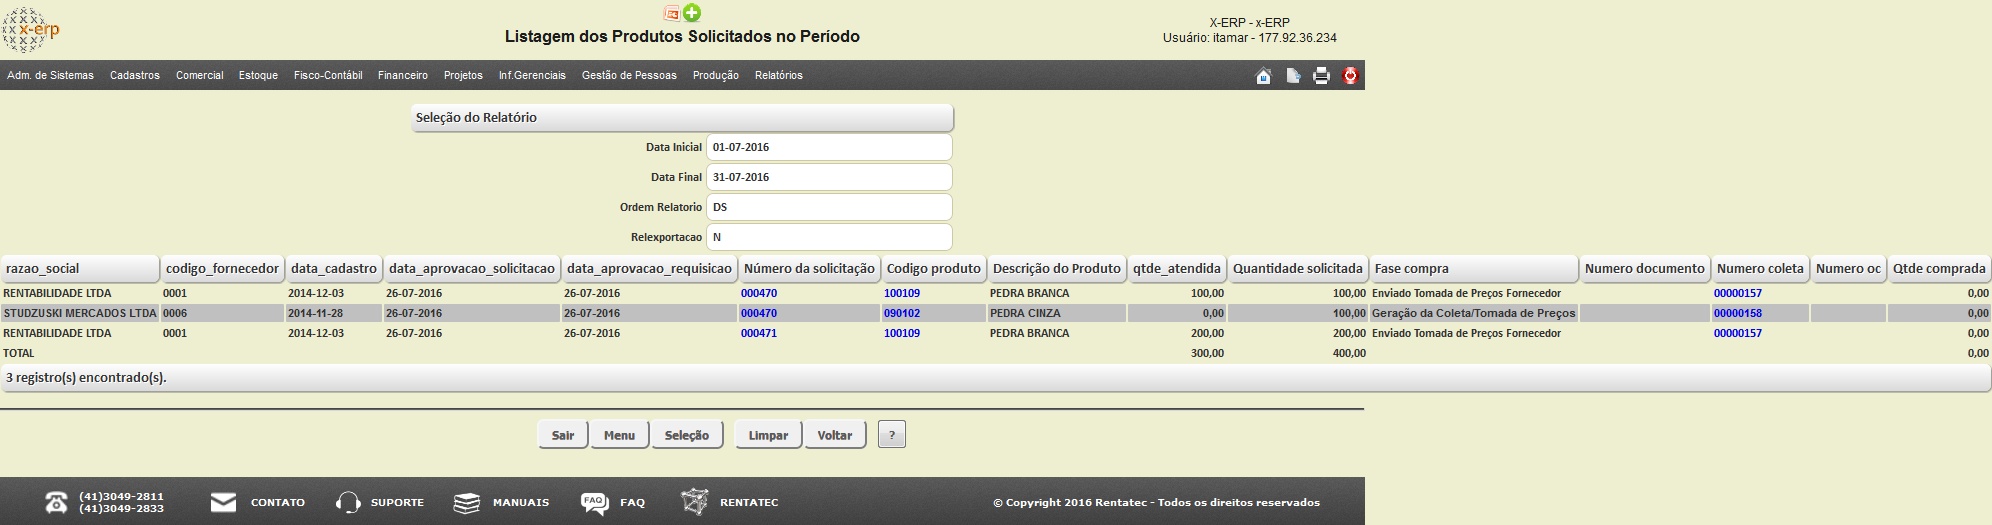Click the razao_social column header
Image resolution: width=1992 pixels, height=525 pixels.
80,269
